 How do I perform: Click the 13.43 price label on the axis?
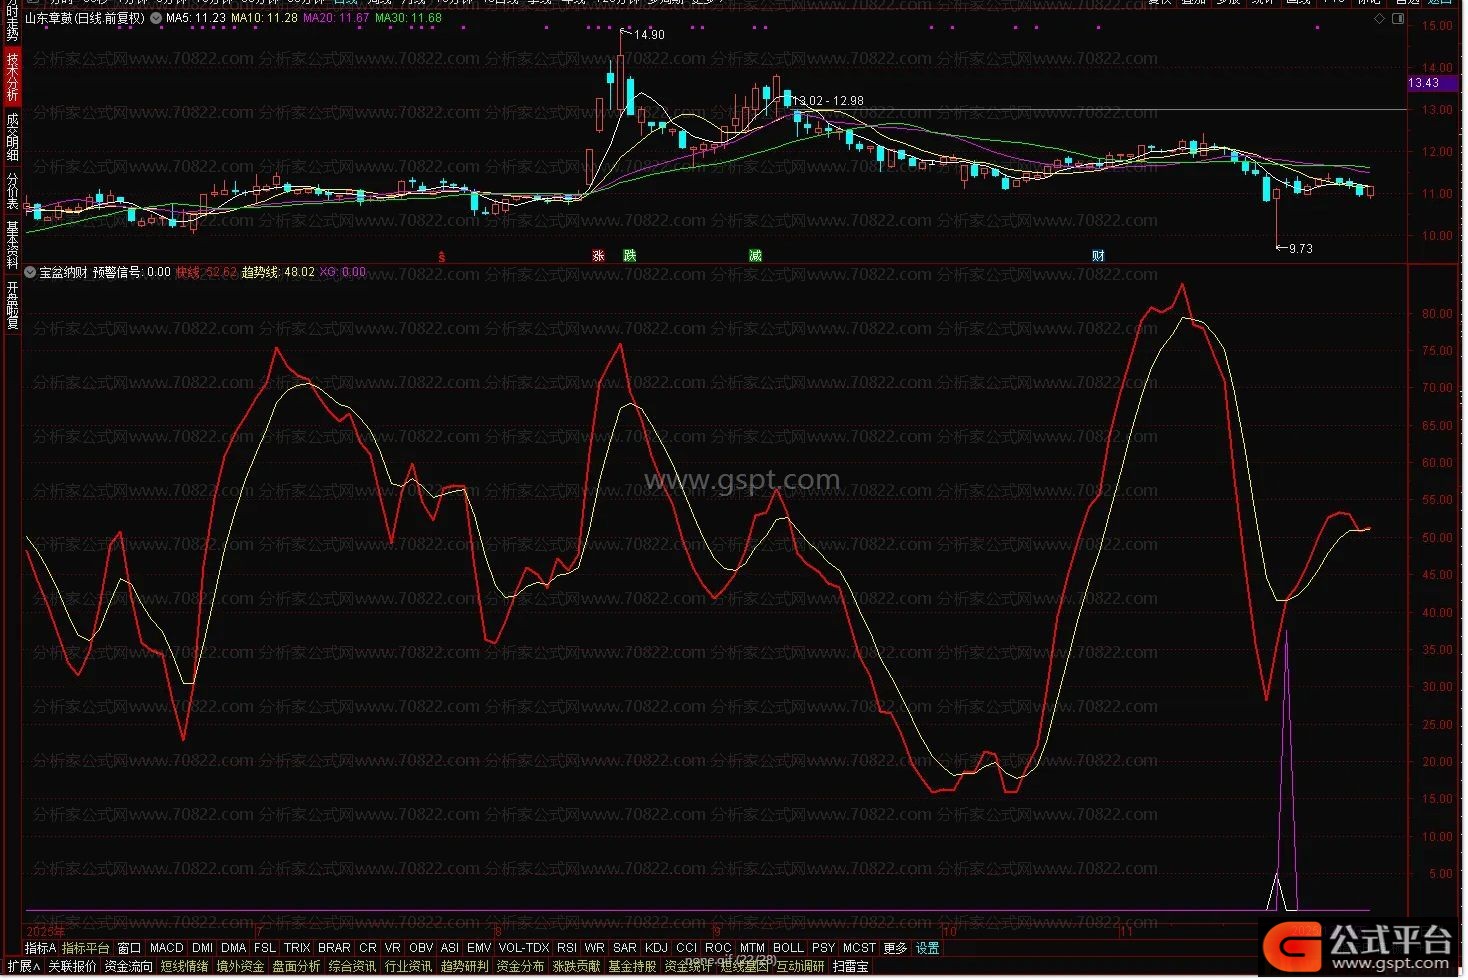(1423, 83)
